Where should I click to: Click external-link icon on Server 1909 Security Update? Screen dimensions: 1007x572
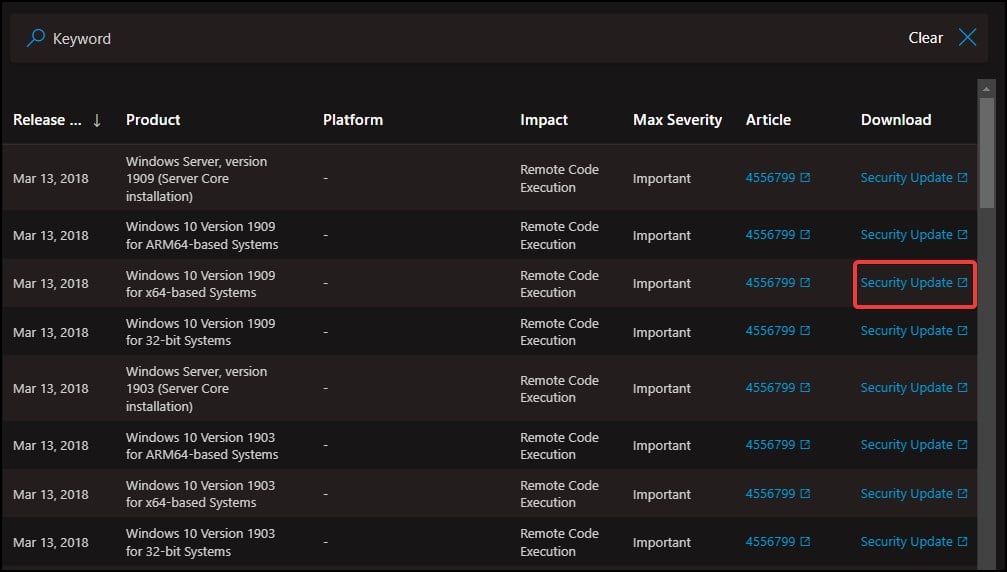click(x=962, y=177)
